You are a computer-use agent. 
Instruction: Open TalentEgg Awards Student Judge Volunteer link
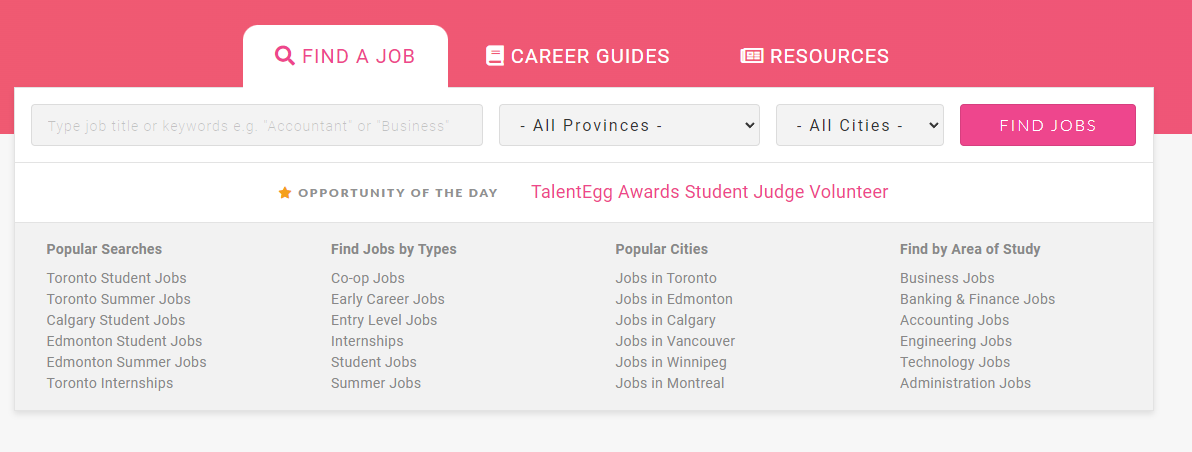[x=709, y=192]
